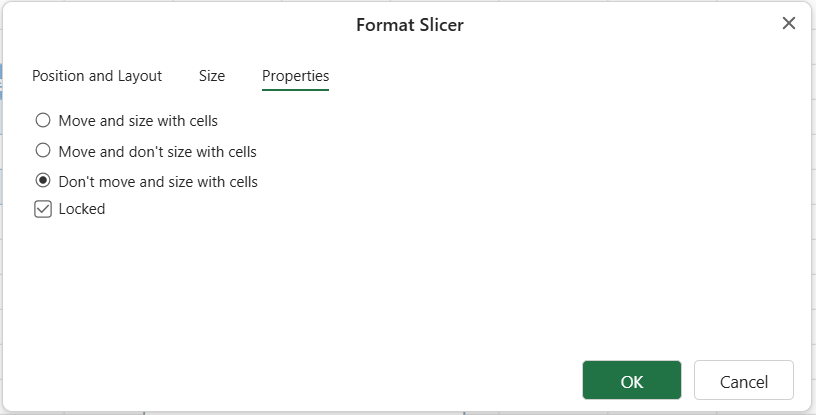The height and width of the screenshot is (415, 816).
Task: Pick 'Don't move and size with cells' radio
Action: click(43, 181)
